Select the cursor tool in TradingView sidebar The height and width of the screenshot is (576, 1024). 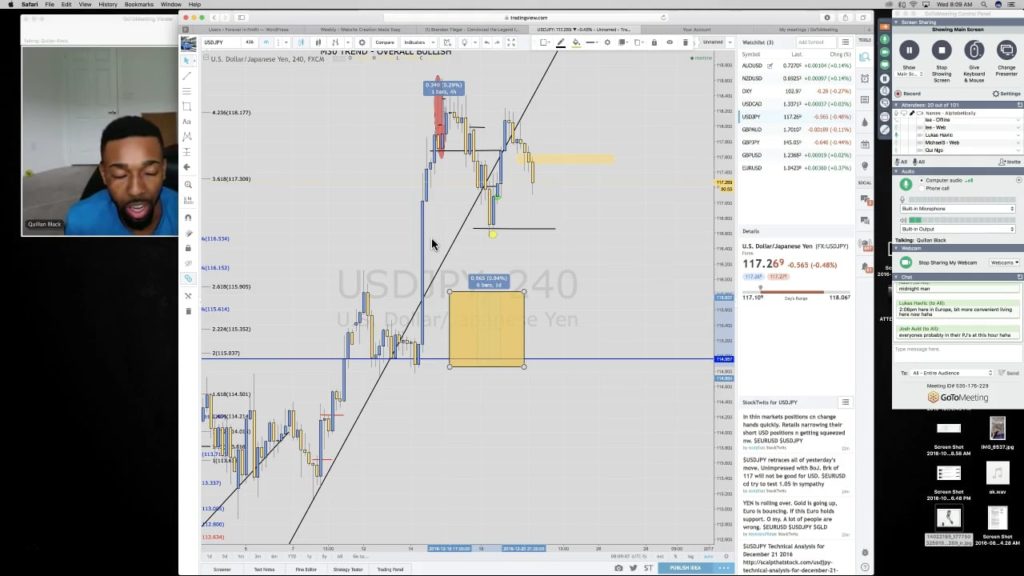[187, 60]
